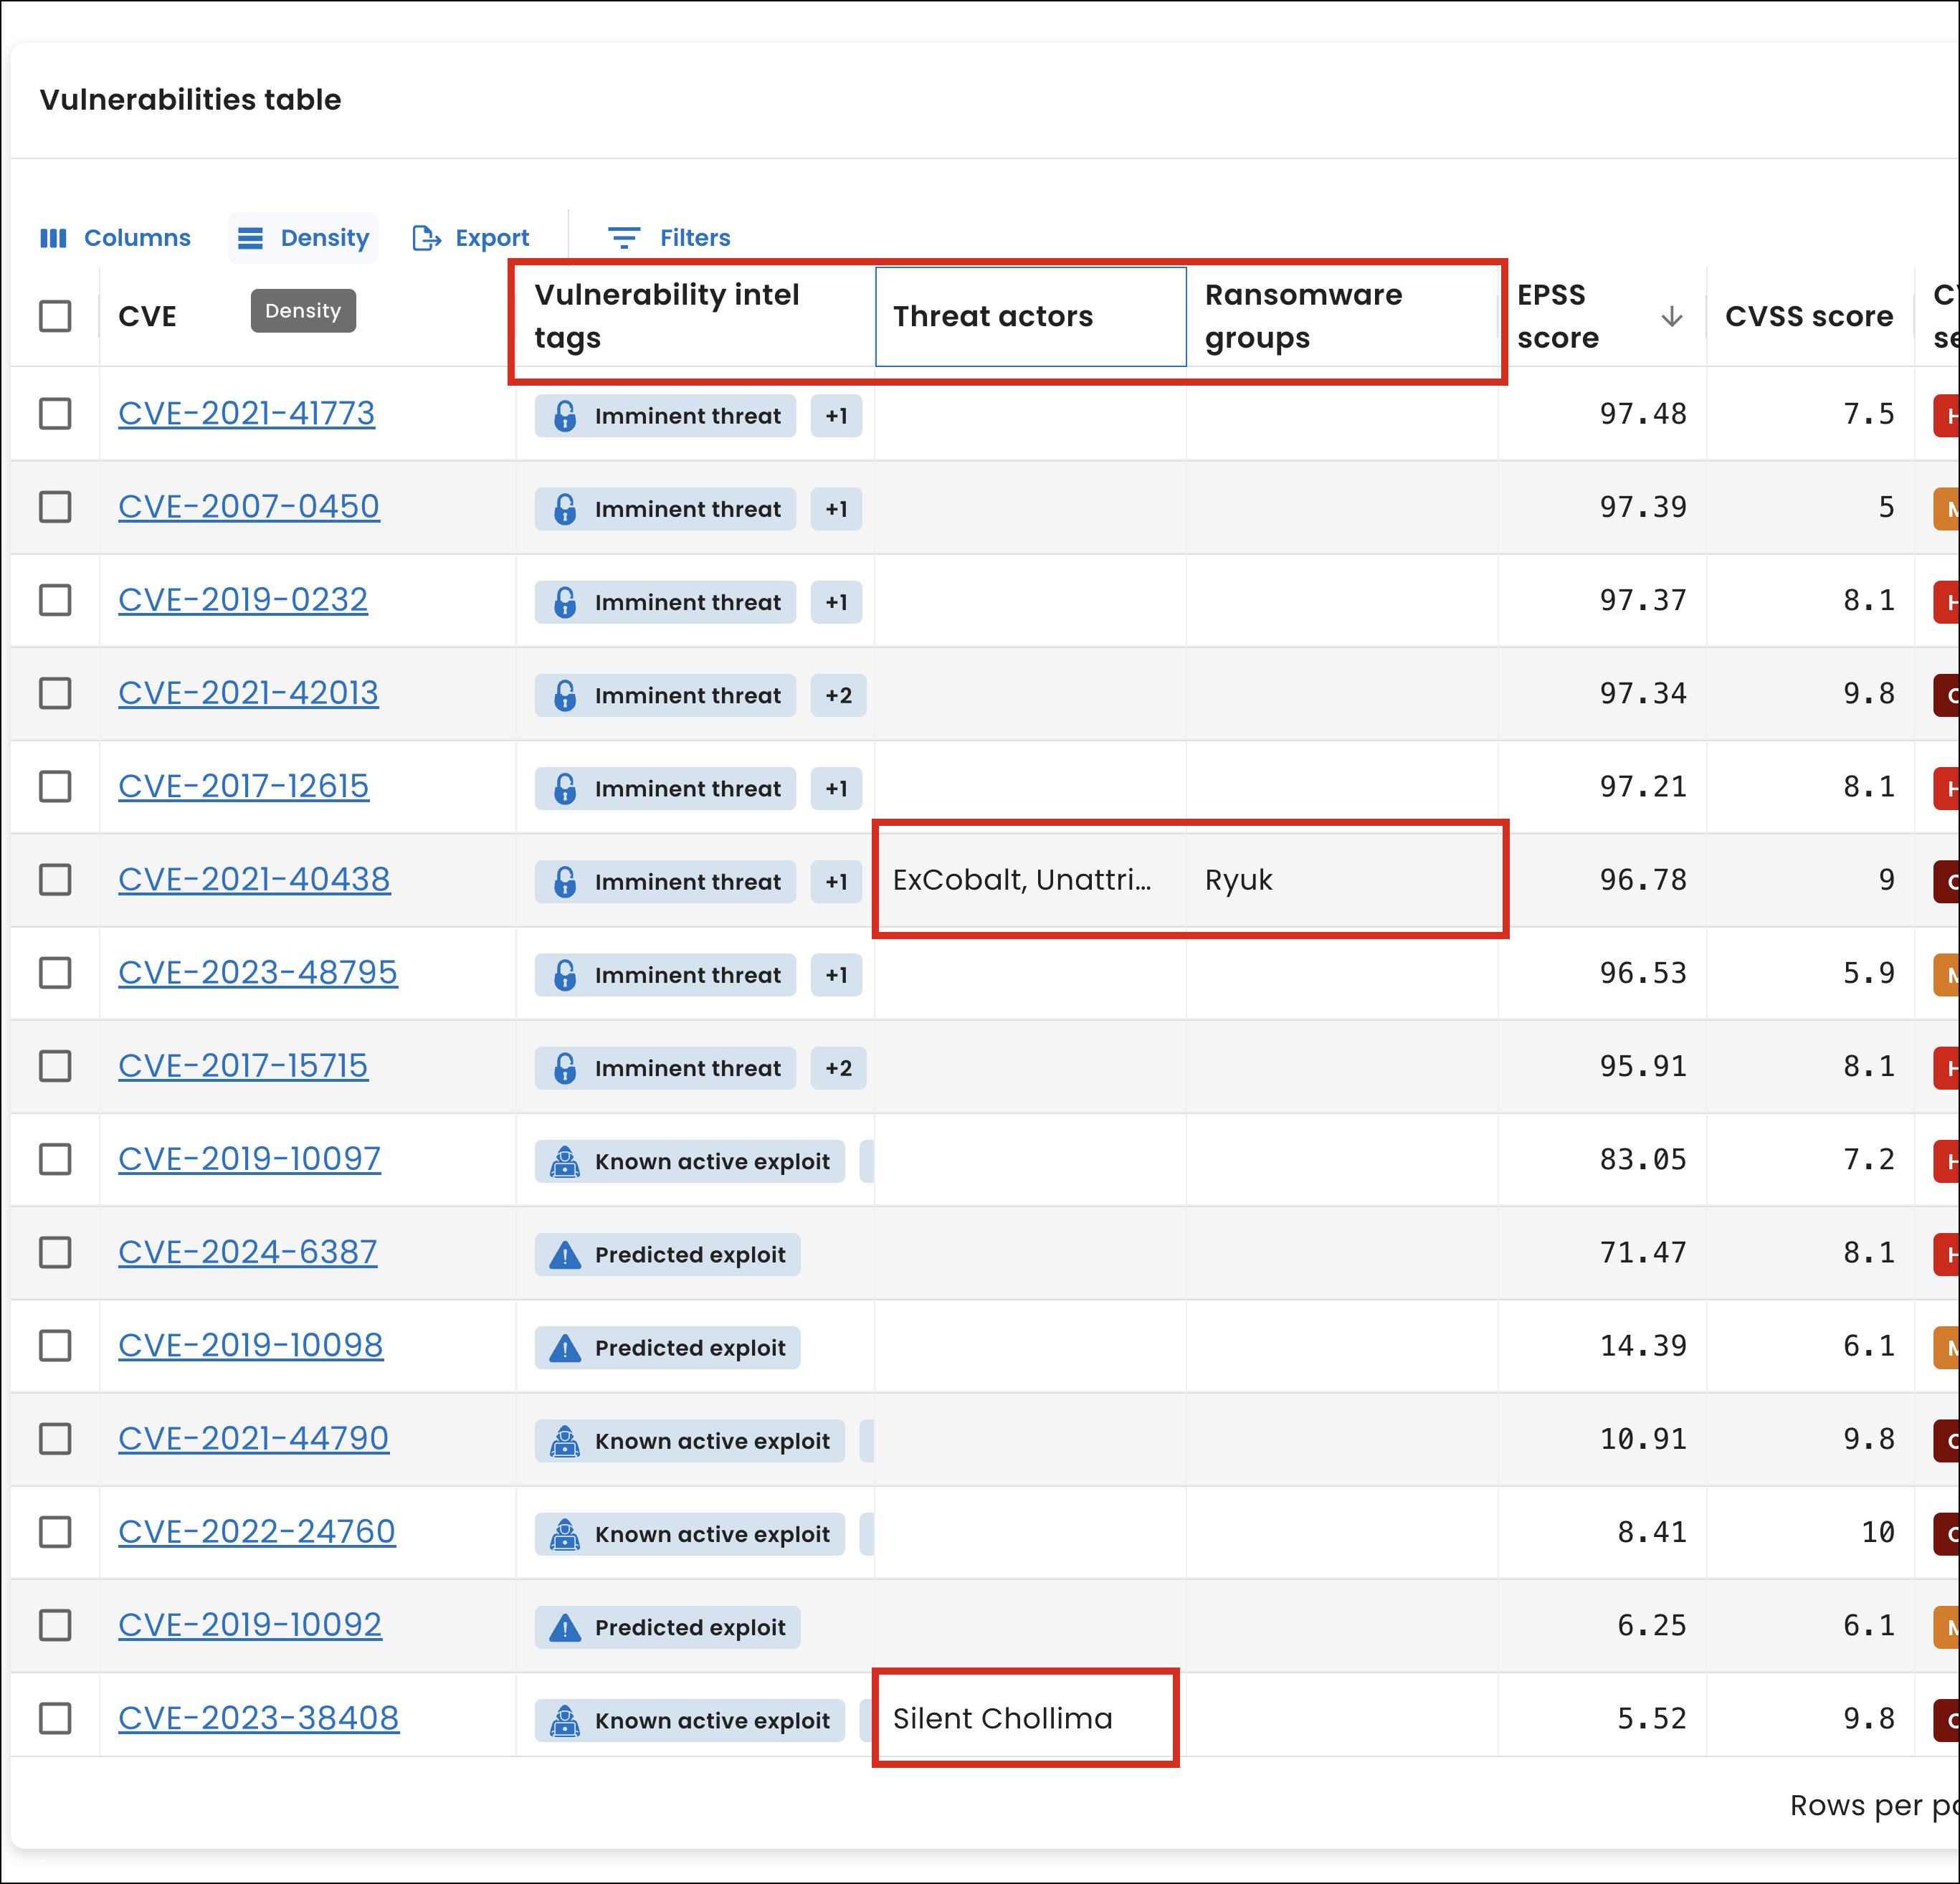The height and width of the screenshot is (1884, 1960).
Task: Open CVE-2023-48795 link
Action: [x=258, y=973]
